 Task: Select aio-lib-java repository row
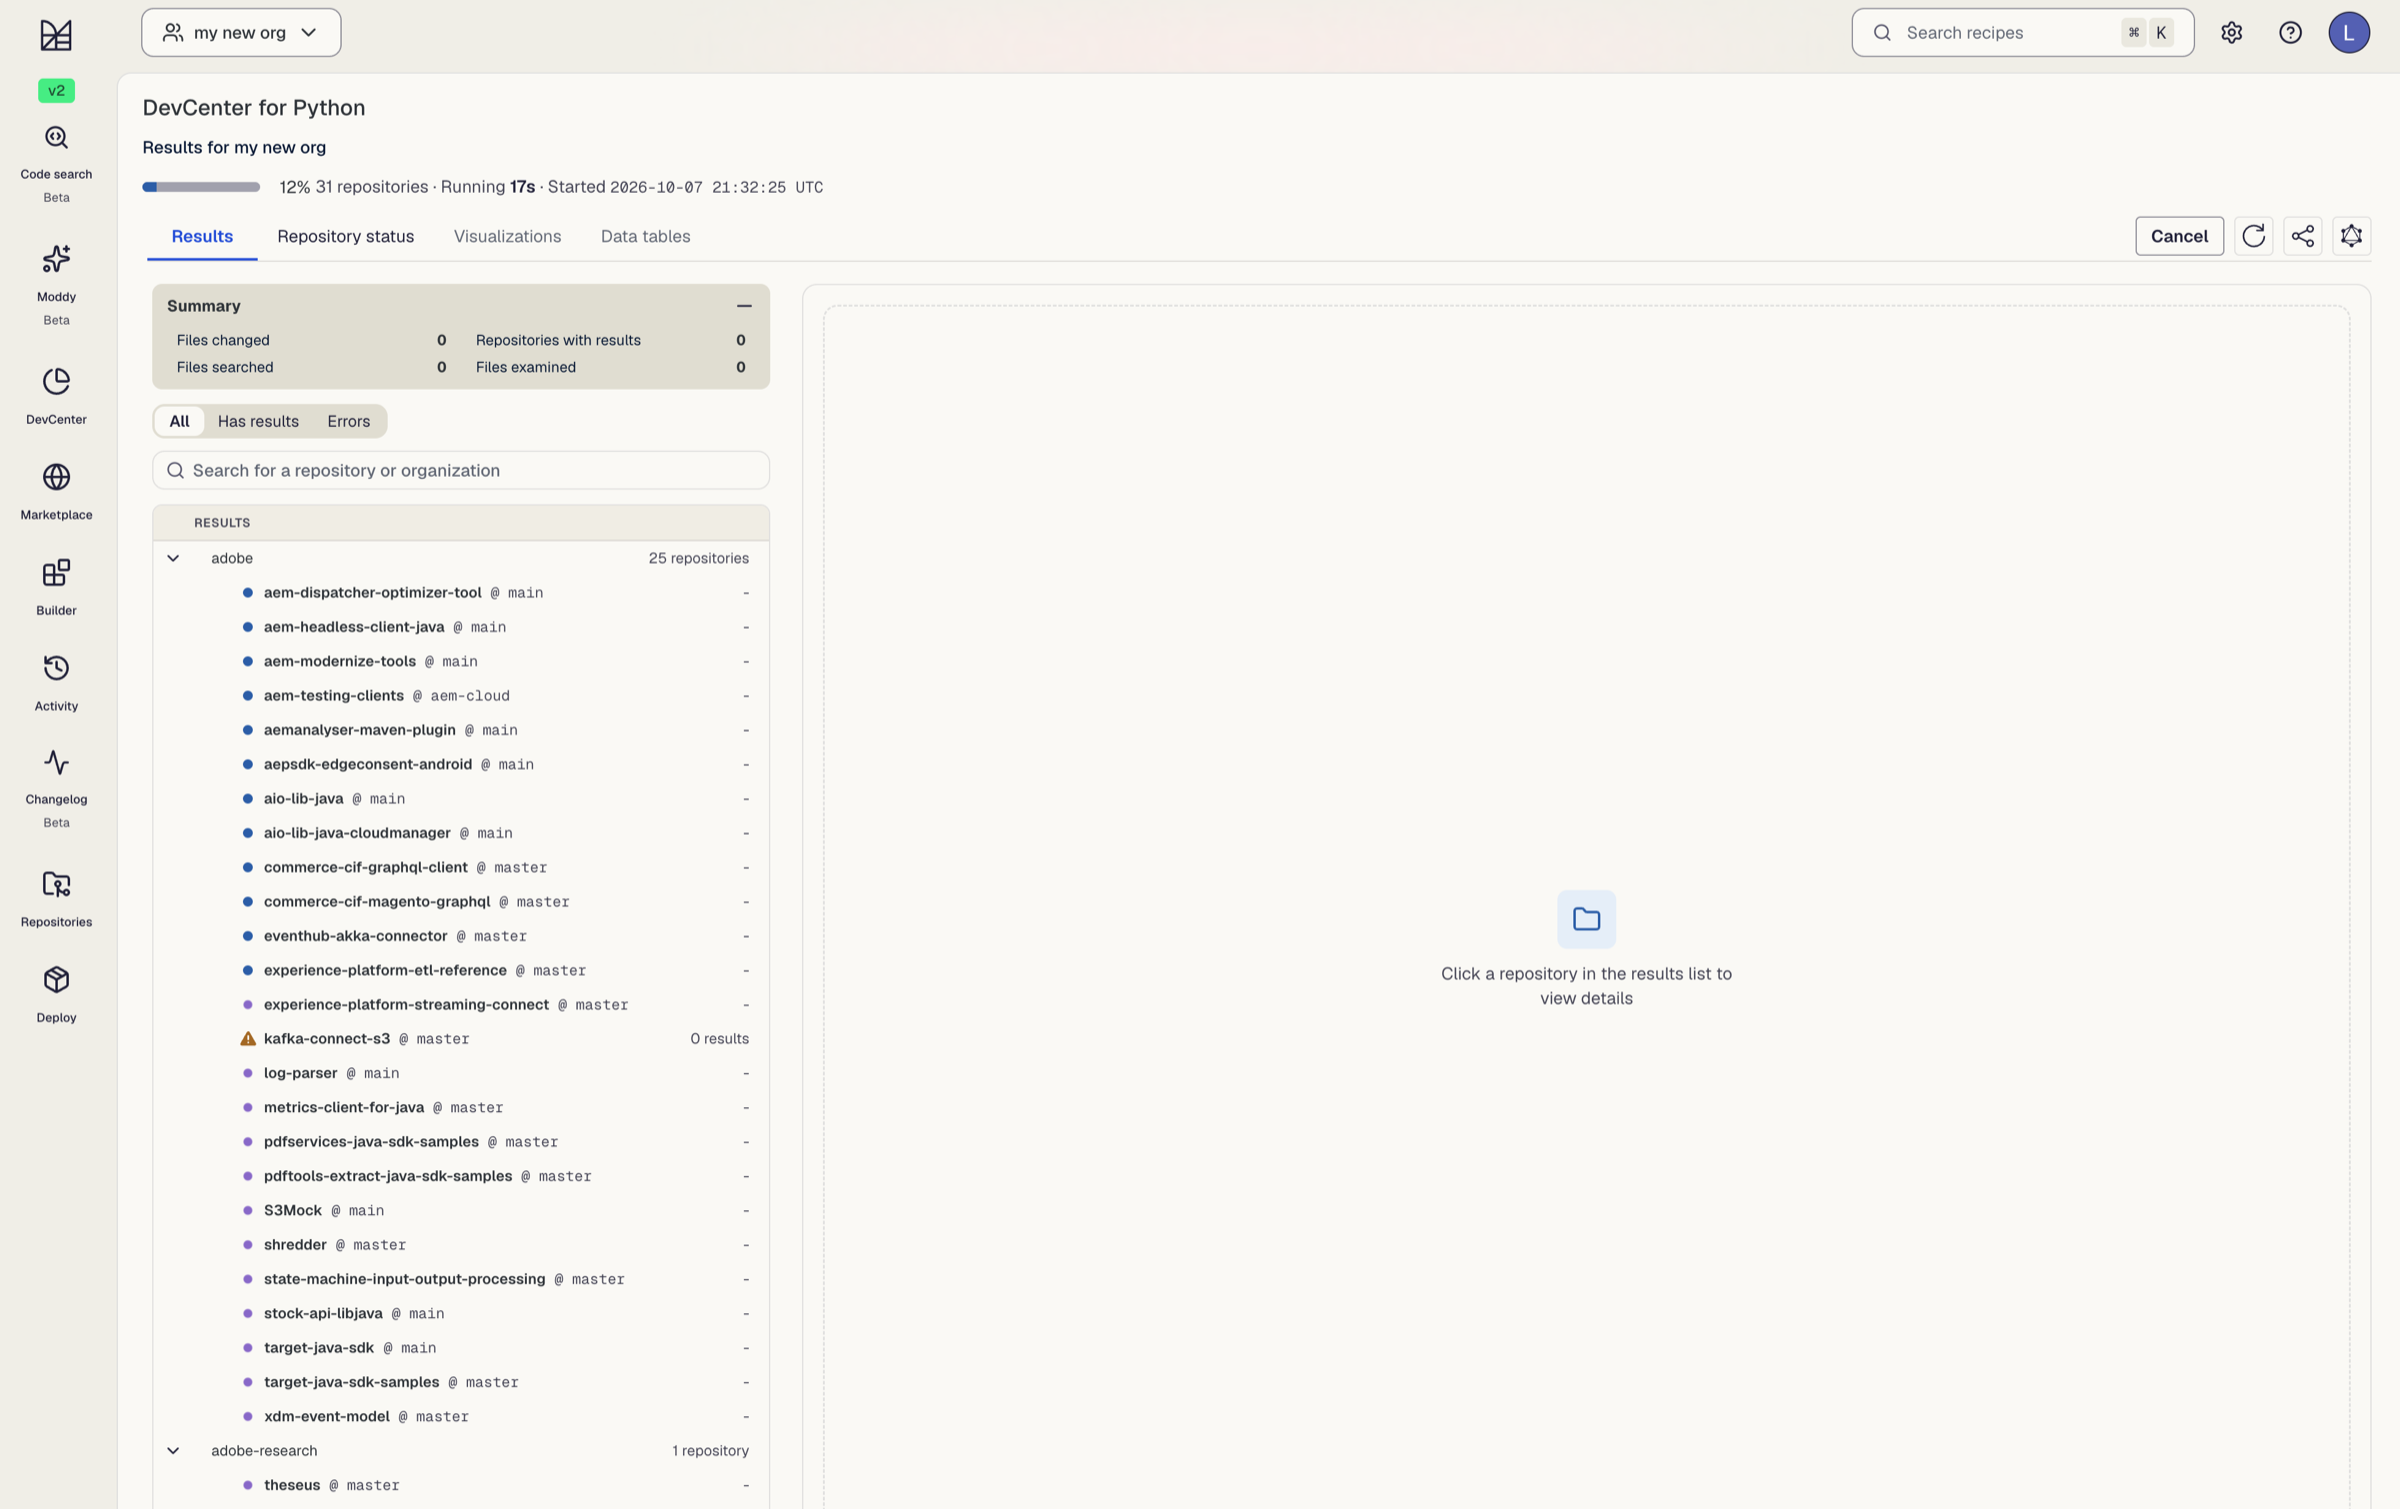point(461,799)
